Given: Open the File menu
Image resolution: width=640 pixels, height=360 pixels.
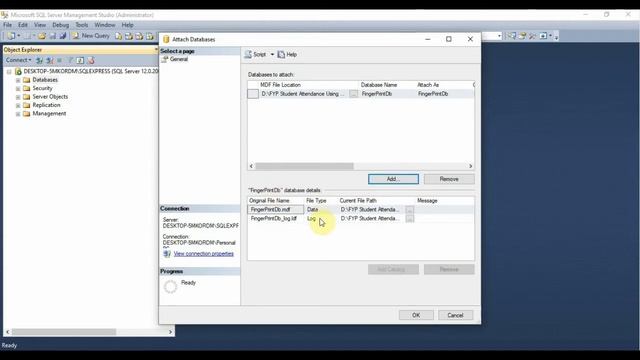Looking at the screenshot, I should pos(7,25).
